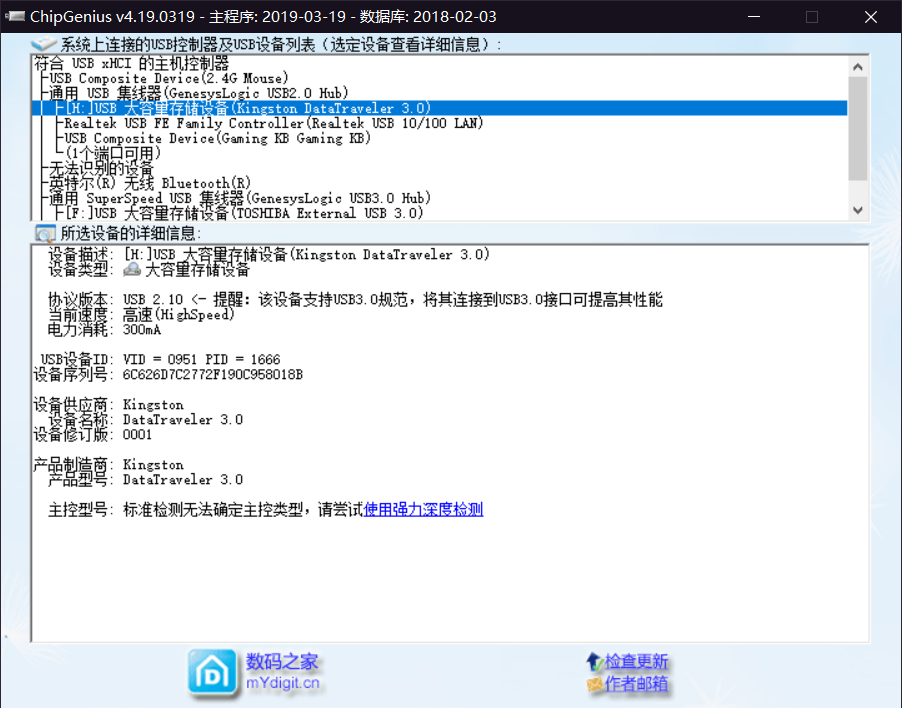Screen dimensions: 902x708
Task: Click the mYdigit.cn text link
Action: [282, 683]
